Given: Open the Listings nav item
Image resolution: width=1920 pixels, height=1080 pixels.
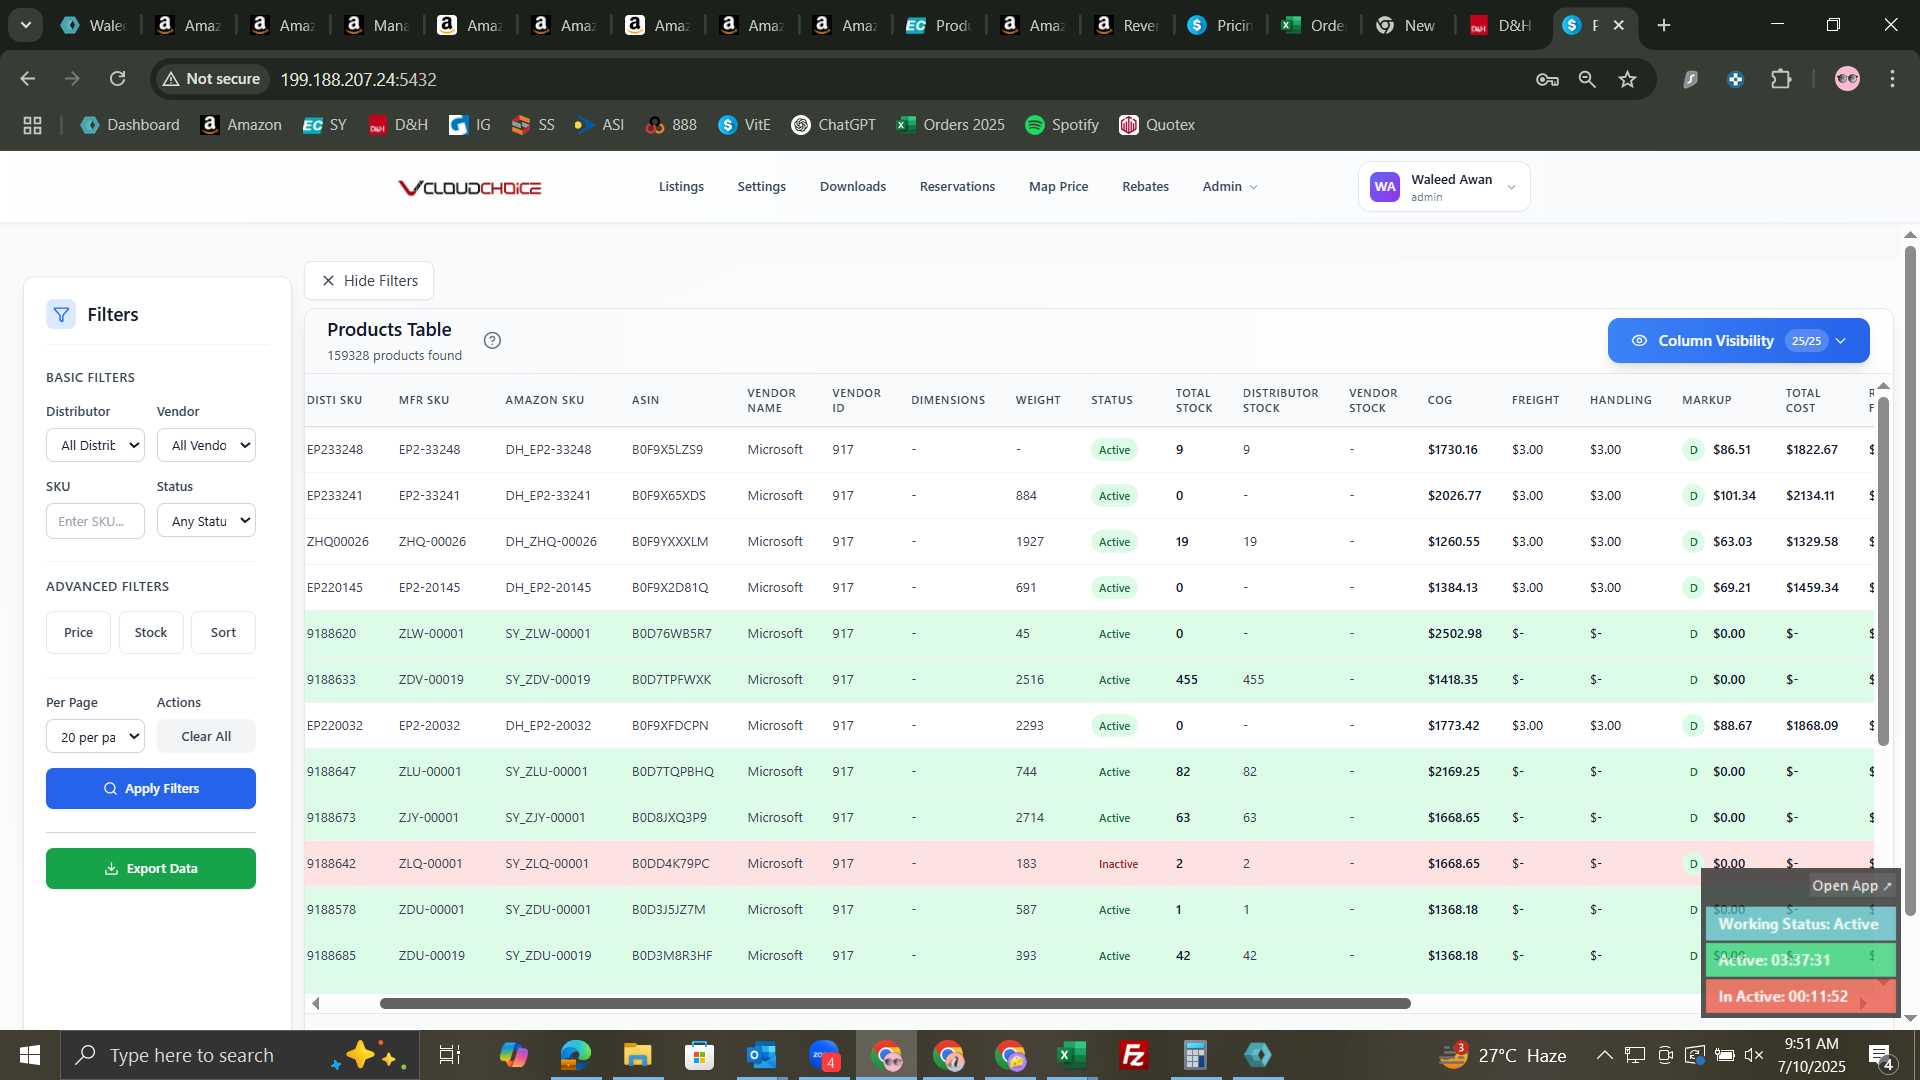Looking at the screenshot, I should [x=681, y=187].
